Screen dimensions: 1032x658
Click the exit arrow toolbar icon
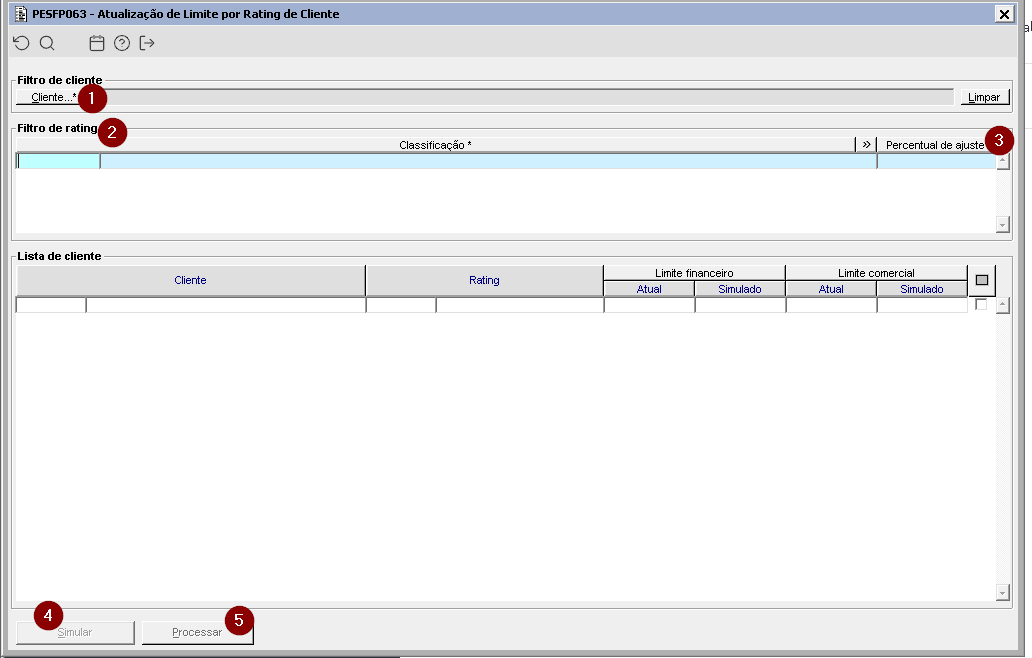coord(147,43)
